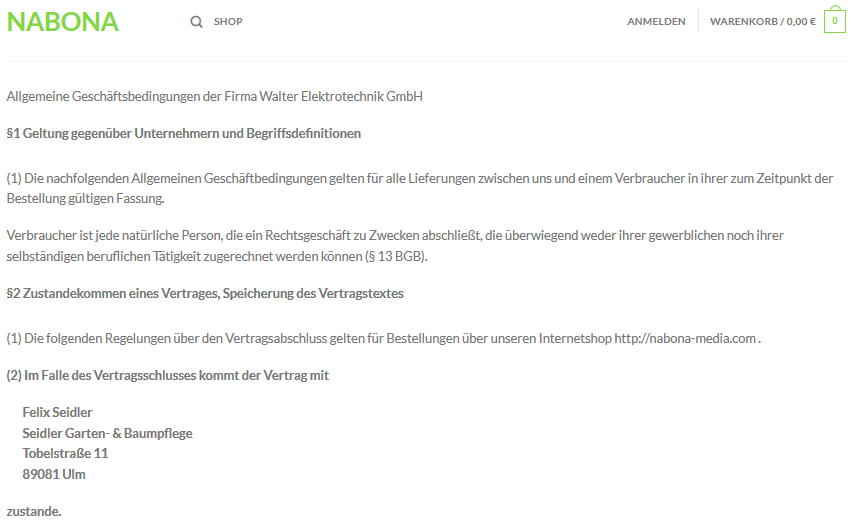The image size is (851, 527).
Task: Click heading §2 Zustandekommen eines Vertrages
Action: click(205, 294)
